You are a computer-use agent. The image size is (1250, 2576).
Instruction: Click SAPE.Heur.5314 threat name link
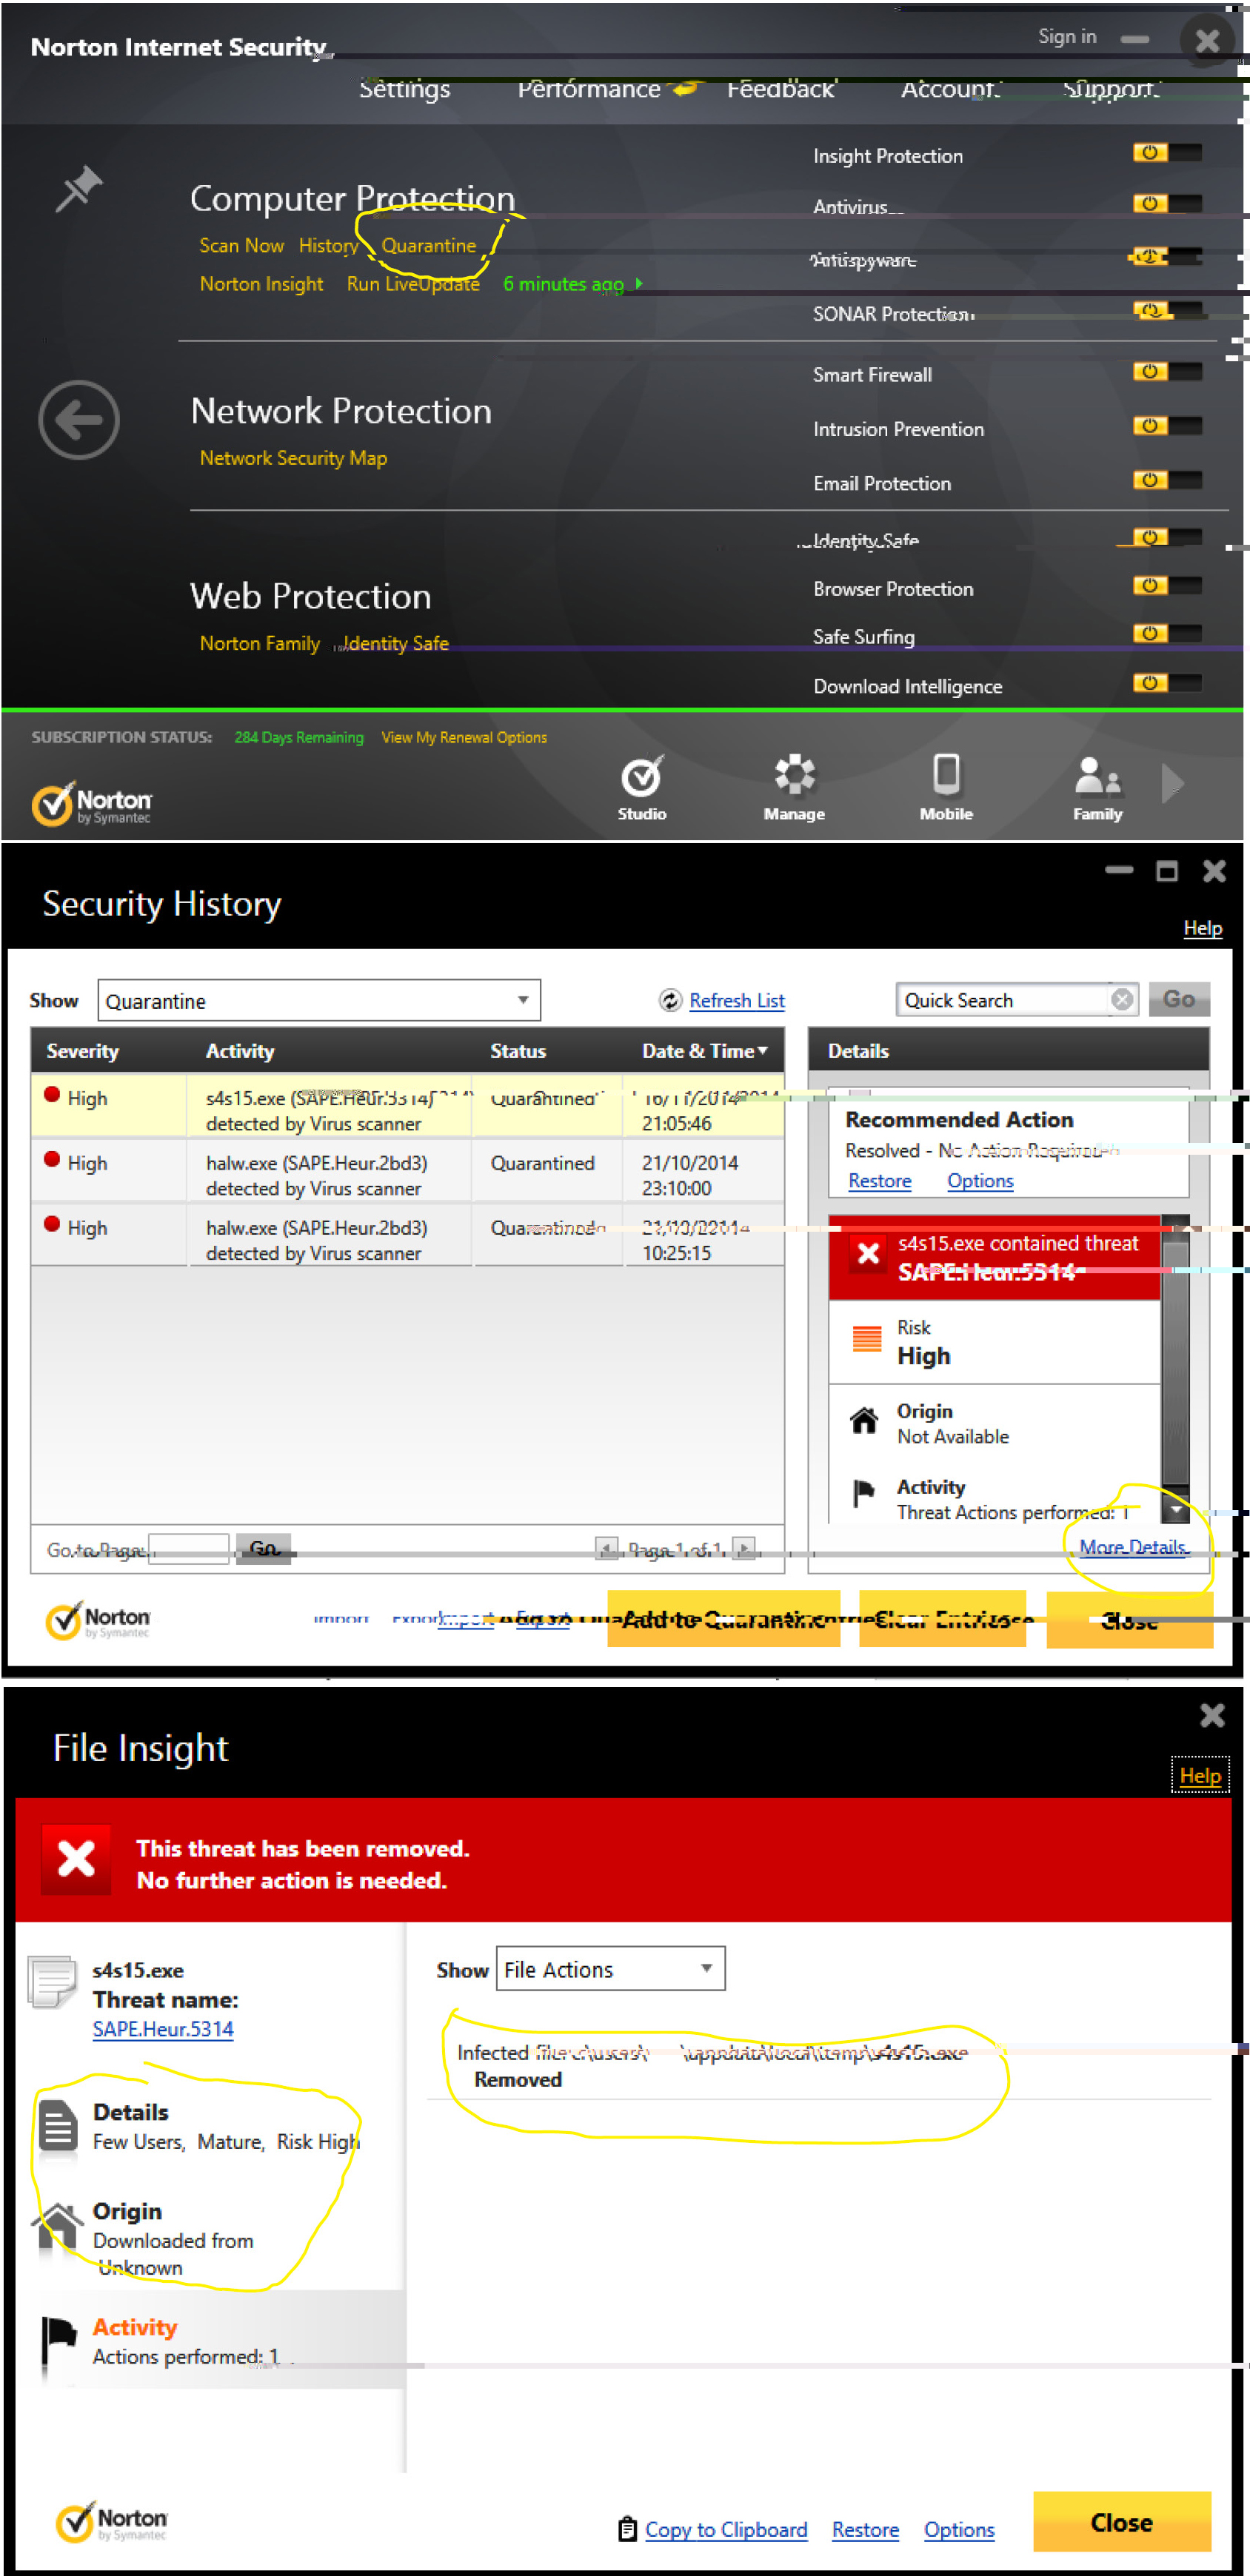163,2029
